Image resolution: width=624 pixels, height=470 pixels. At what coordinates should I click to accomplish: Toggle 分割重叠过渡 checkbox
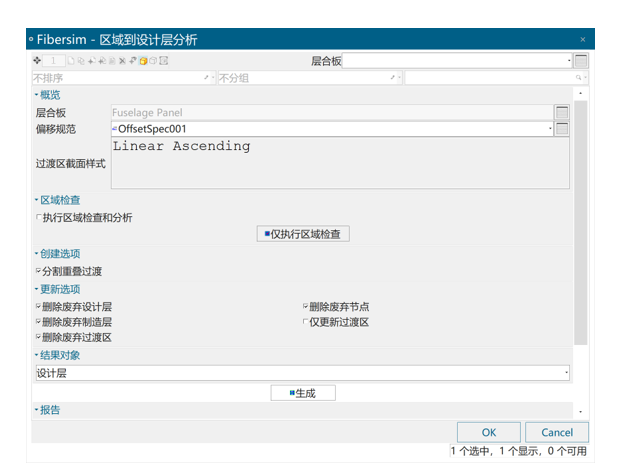(x=39, y=271)
